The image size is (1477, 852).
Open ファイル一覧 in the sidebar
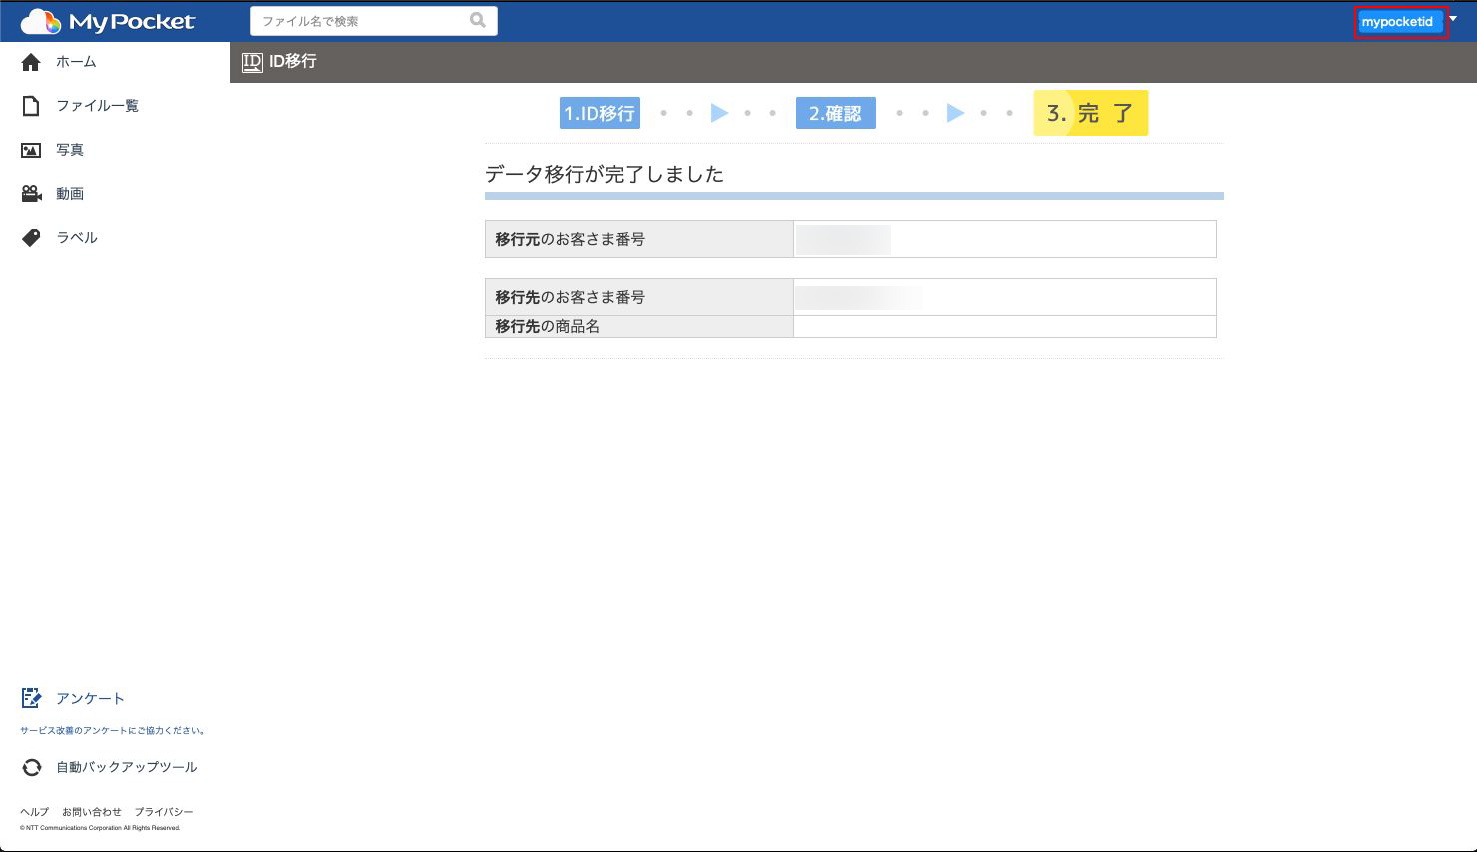(97, 106)
